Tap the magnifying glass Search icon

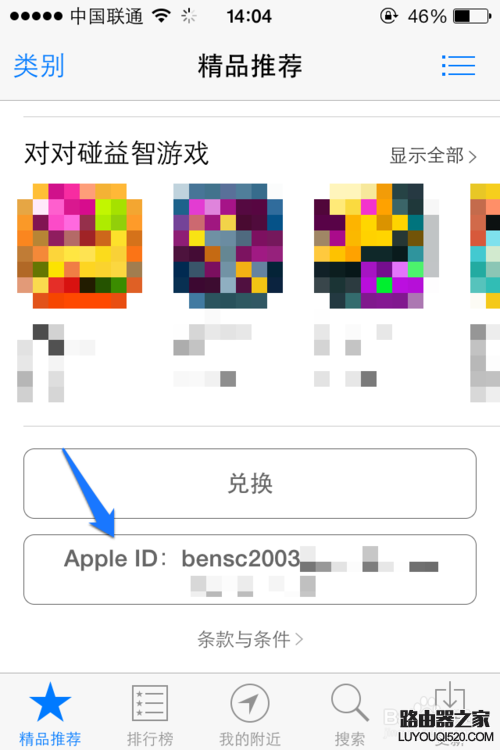349,702
